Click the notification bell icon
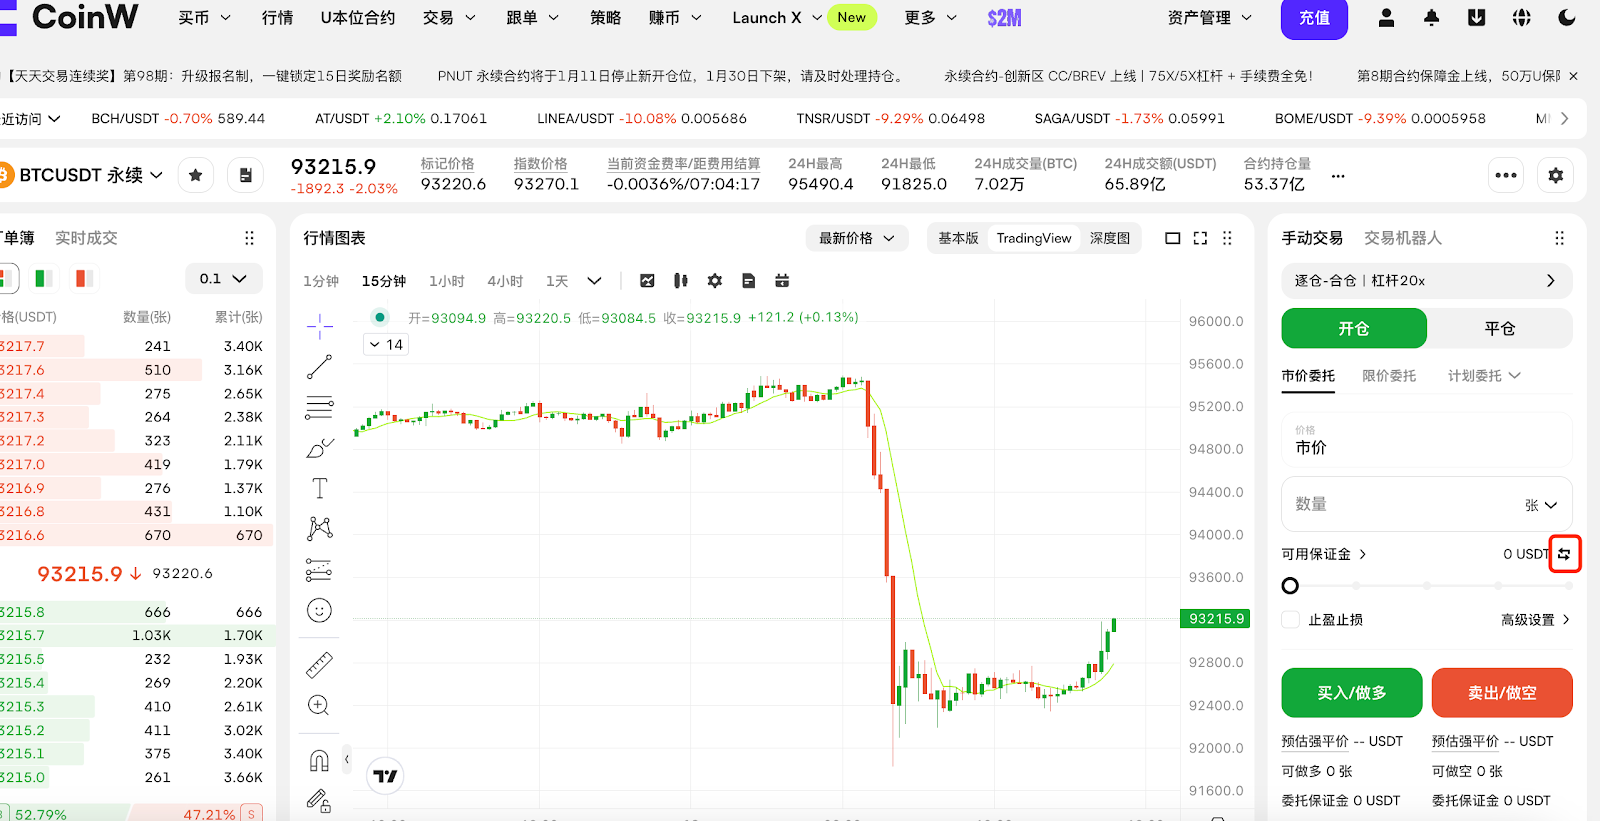Screen dimensions: 1600x821 point(1431,18)
